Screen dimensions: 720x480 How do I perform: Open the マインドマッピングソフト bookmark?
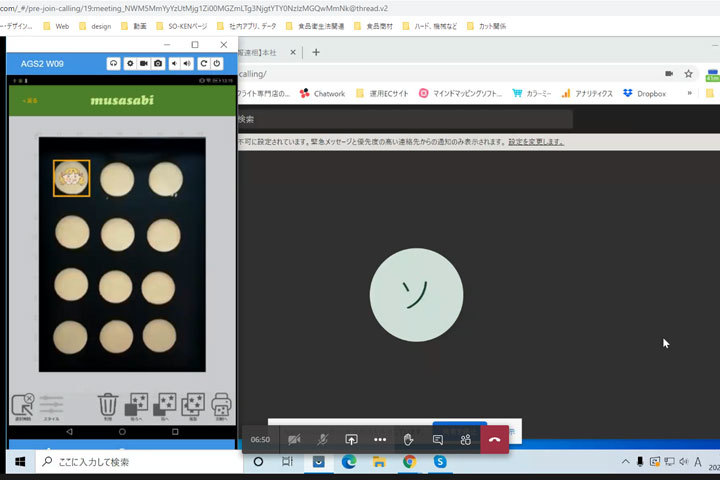(x=461, y=94)
